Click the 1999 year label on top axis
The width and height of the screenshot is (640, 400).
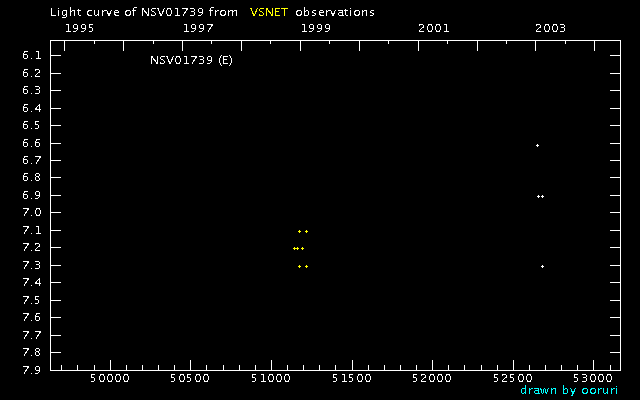pos(315,28)
